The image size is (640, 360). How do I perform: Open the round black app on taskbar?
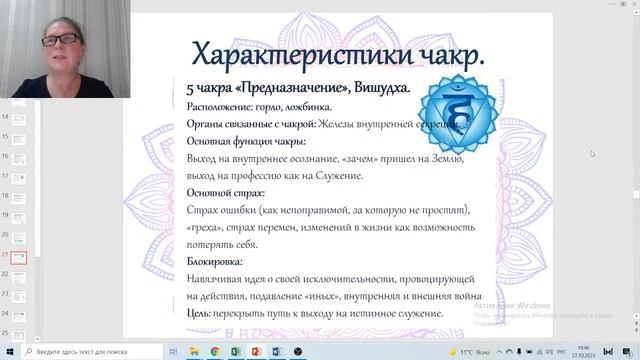click(x=298, y=351)
